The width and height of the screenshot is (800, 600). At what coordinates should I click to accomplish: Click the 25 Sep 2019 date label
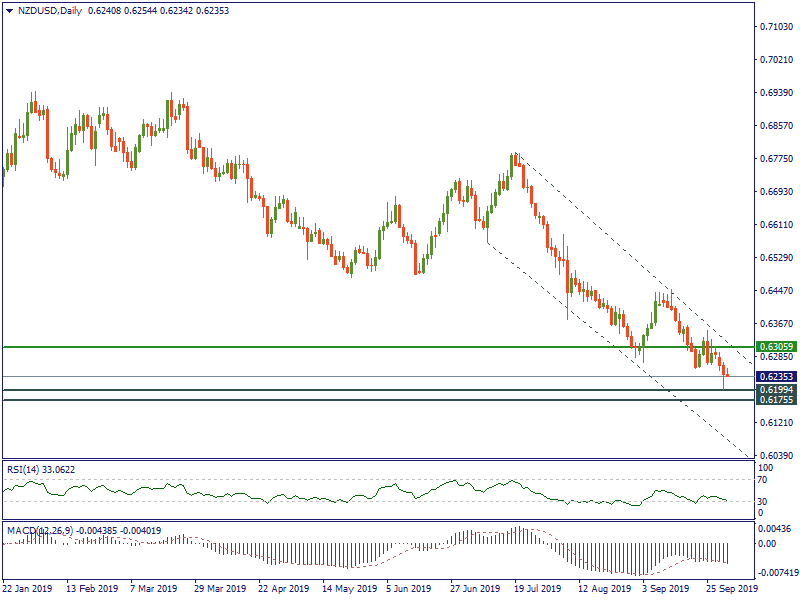click(732, 589)
